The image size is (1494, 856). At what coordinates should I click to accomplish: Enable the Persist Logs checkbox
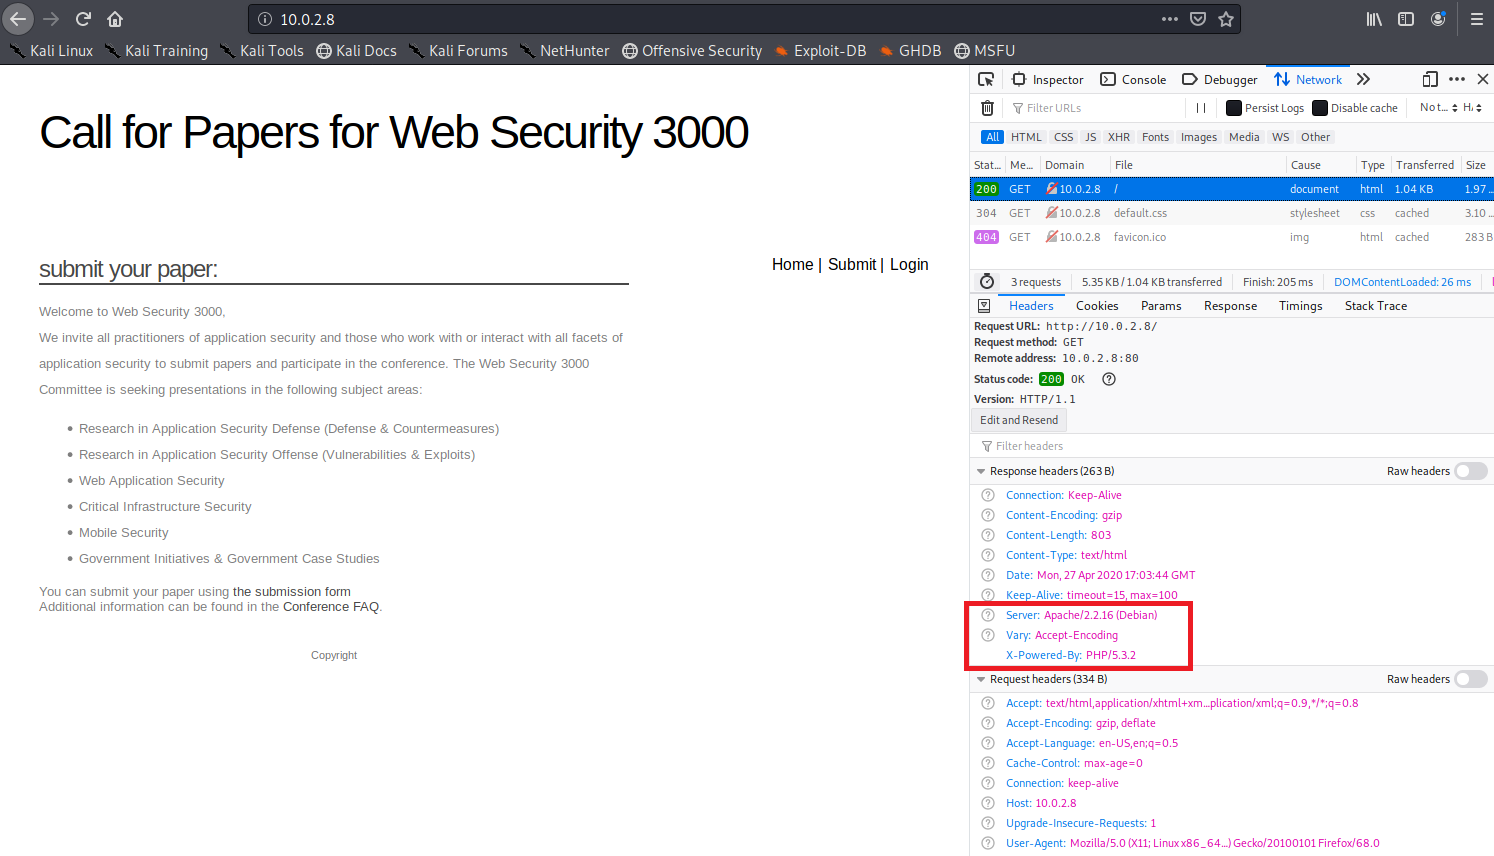(x=1234, y=108)
